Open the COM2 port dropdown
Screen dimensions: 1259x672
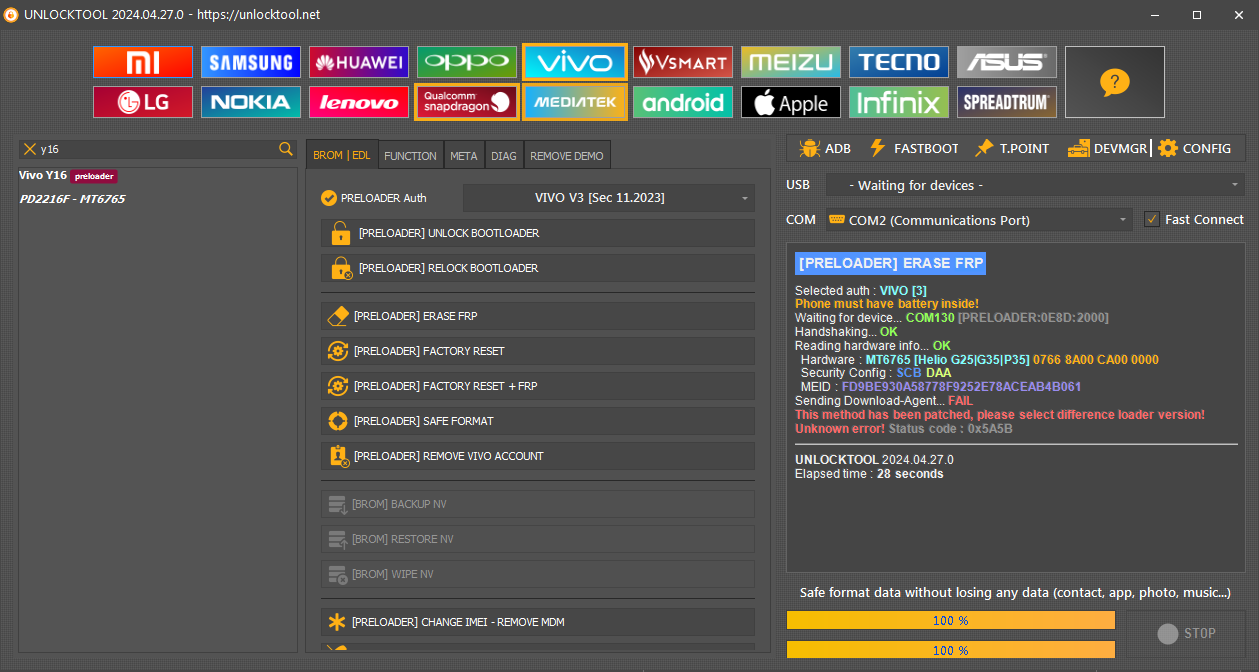tap(978, 219)
